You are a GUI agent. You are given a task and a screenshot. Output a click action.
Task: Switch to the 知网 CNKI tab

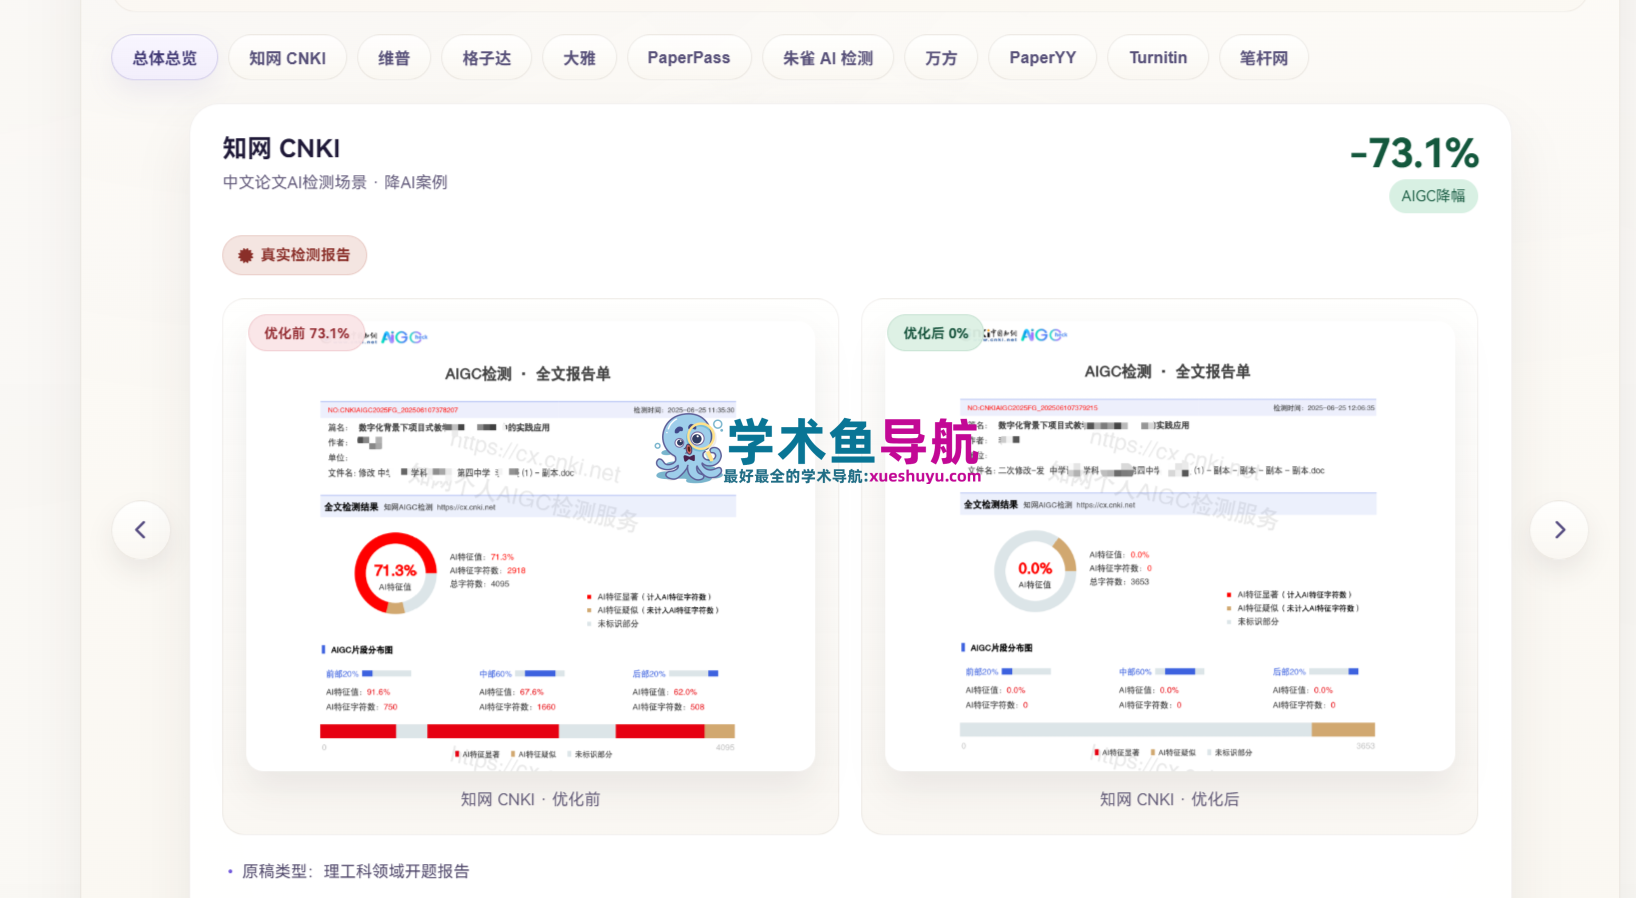(x=287, y=58)
